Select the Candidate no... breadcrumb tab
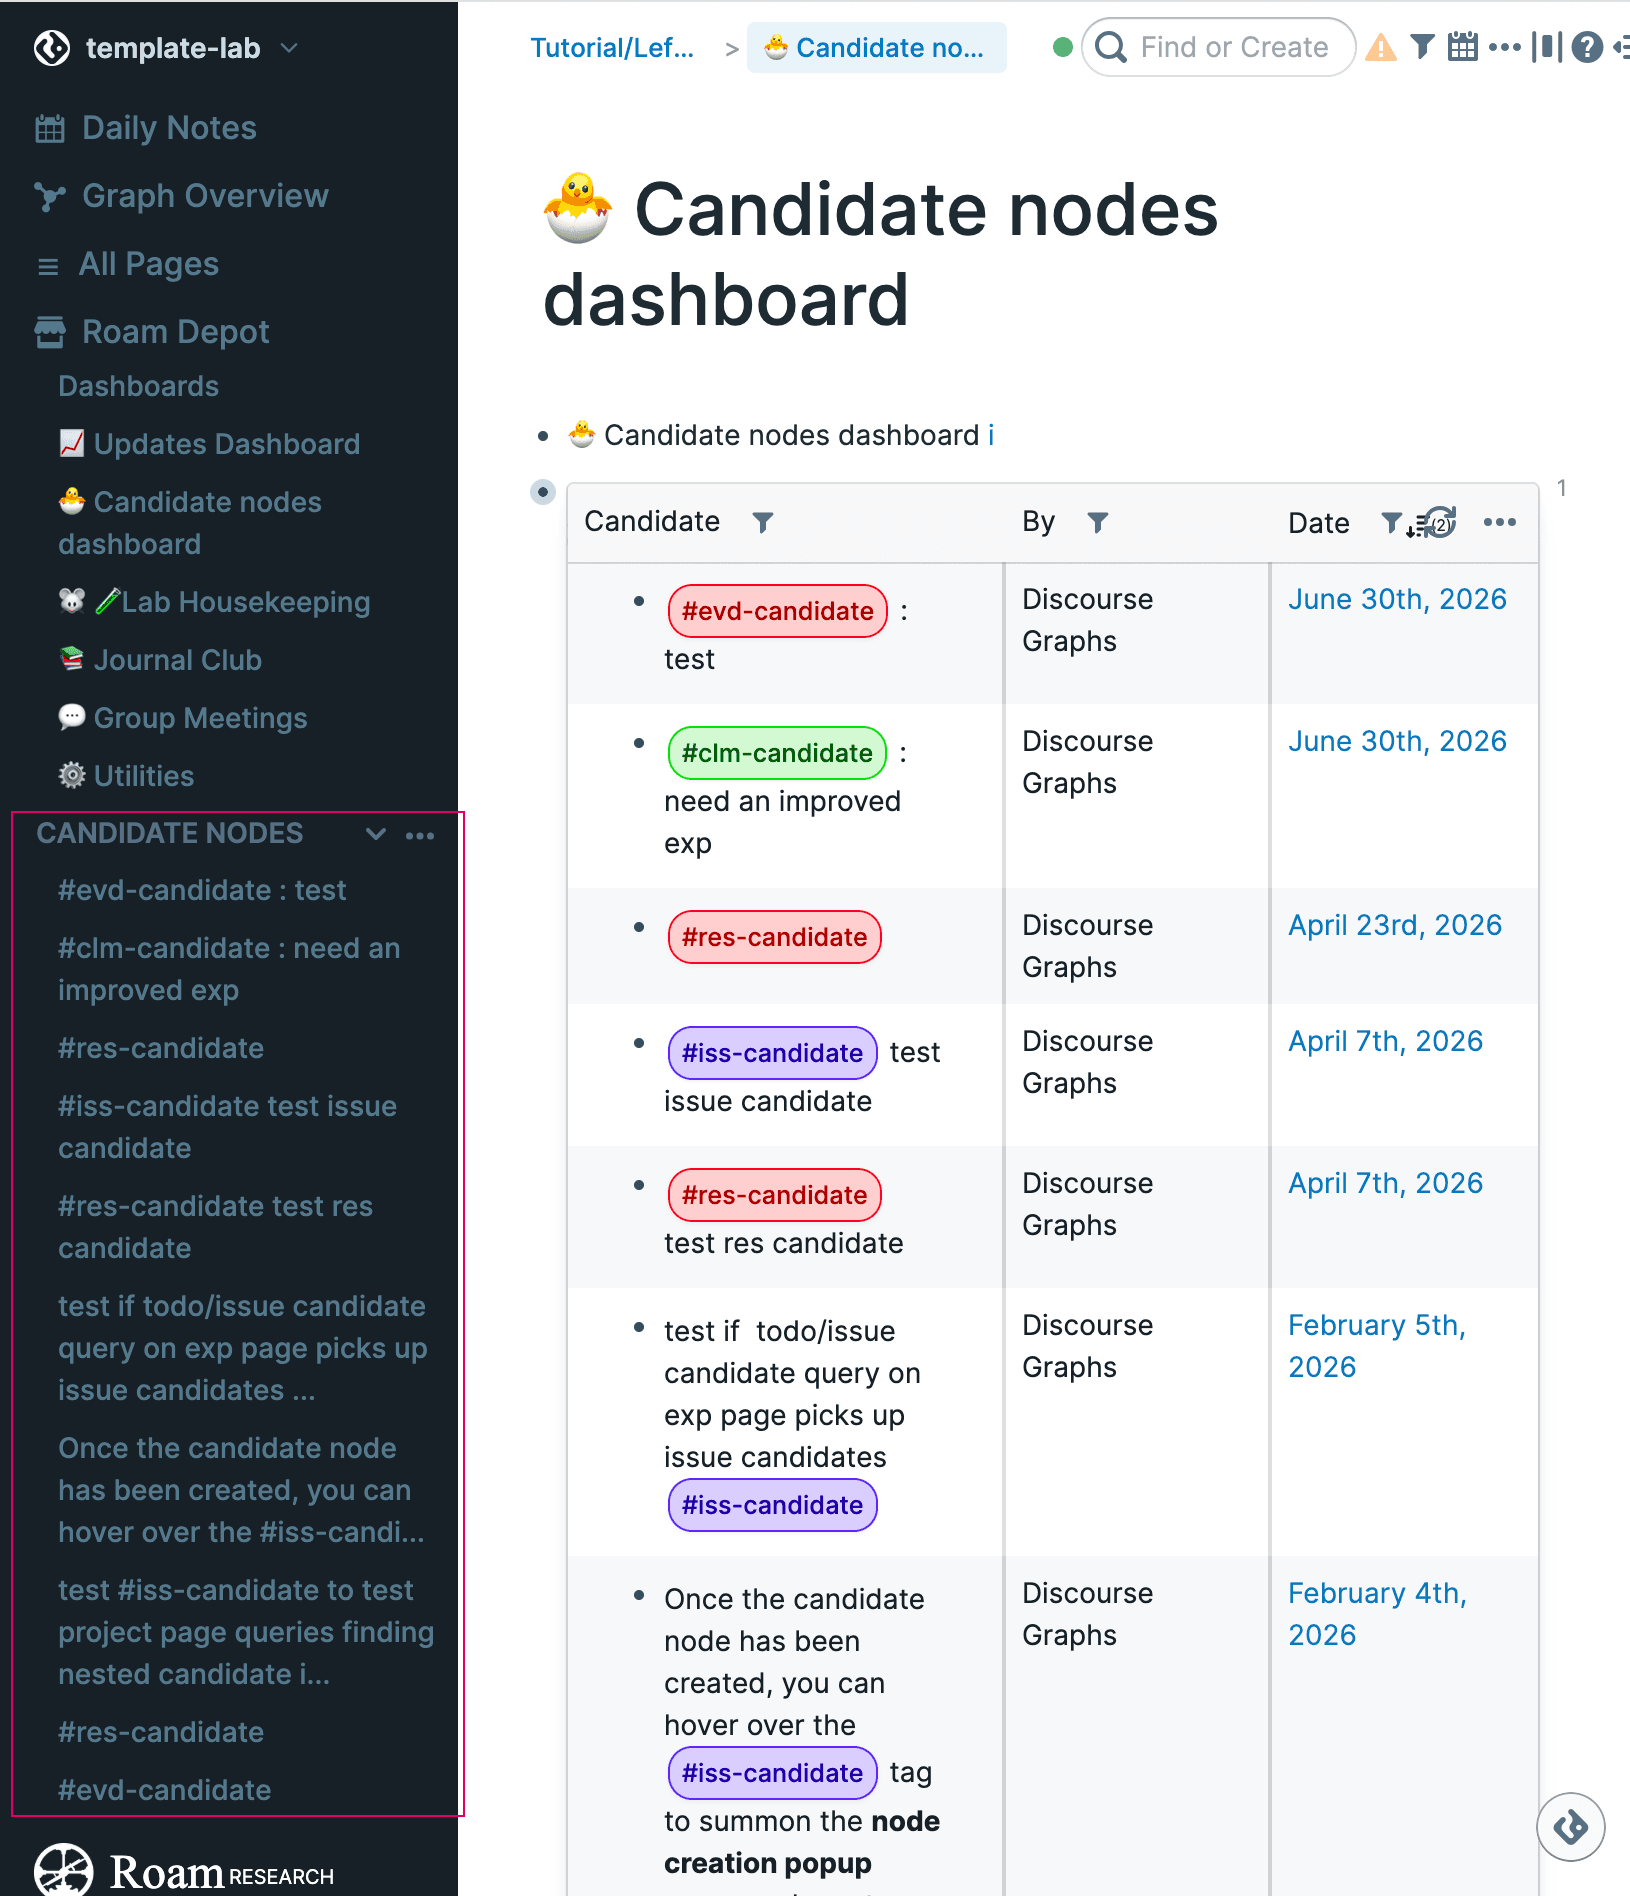The height and width of the screenshot is (1896, 1630). 876,48
